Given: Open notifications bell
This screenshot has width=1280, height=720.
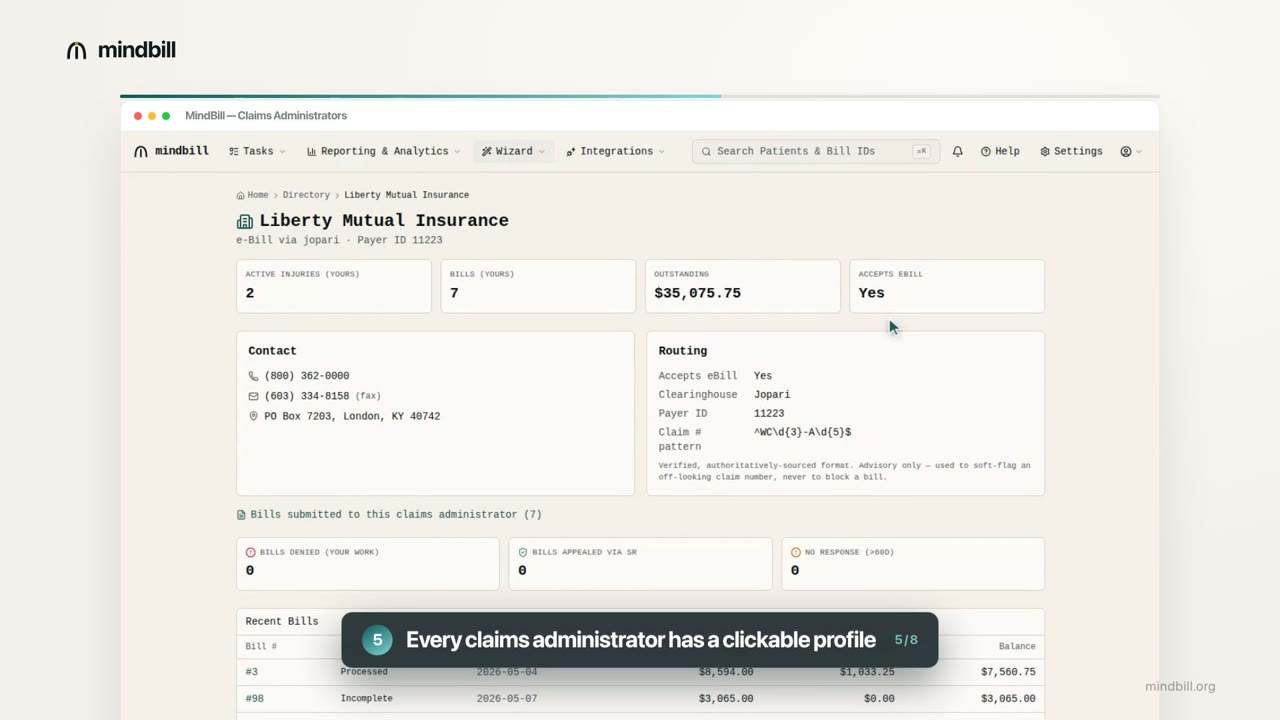Looking at the screenshot, I should click(x=957, y=151).
